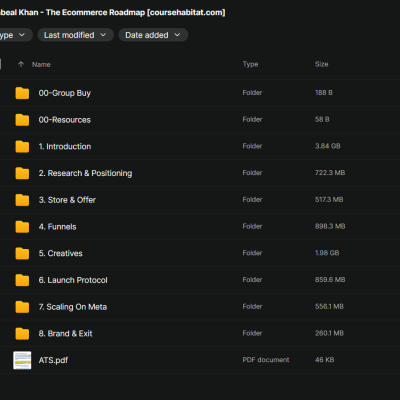Viewport: 400px width, 400px height.
Task: Open the folder named 00-Resources
Action: [x=65, y=120]
